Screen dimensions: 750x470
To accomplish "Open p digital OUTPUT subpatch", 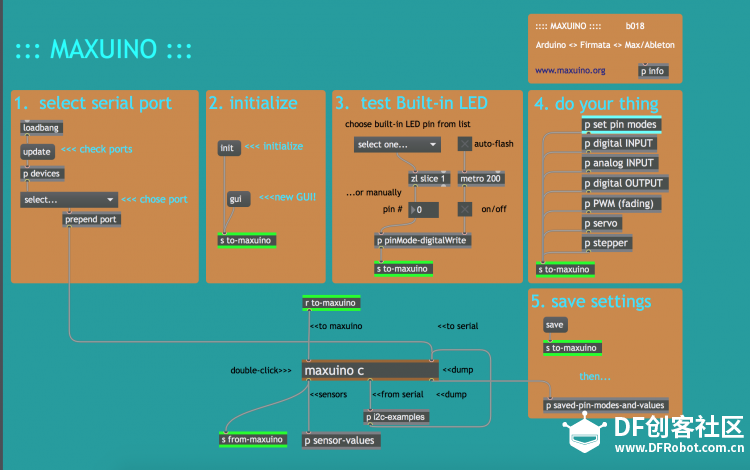I will 624,183.
